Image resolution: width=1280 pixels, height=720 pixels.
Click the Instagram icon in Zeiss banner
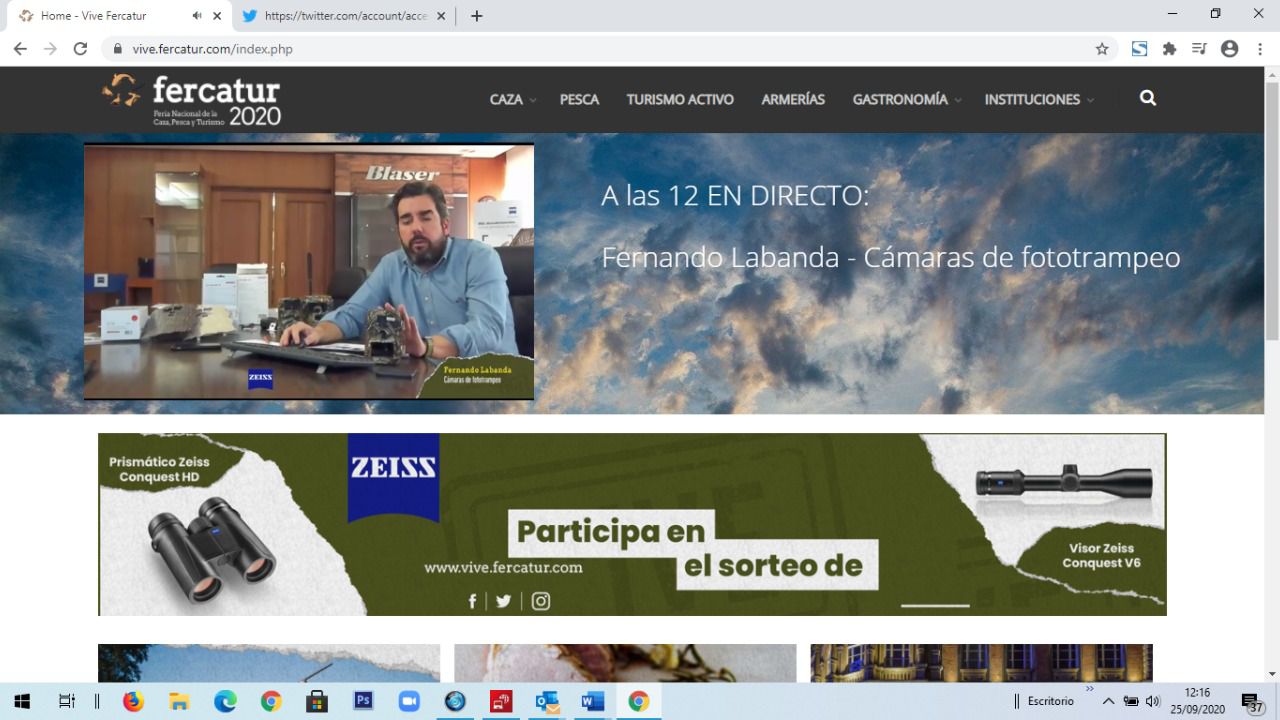(541, 601)
